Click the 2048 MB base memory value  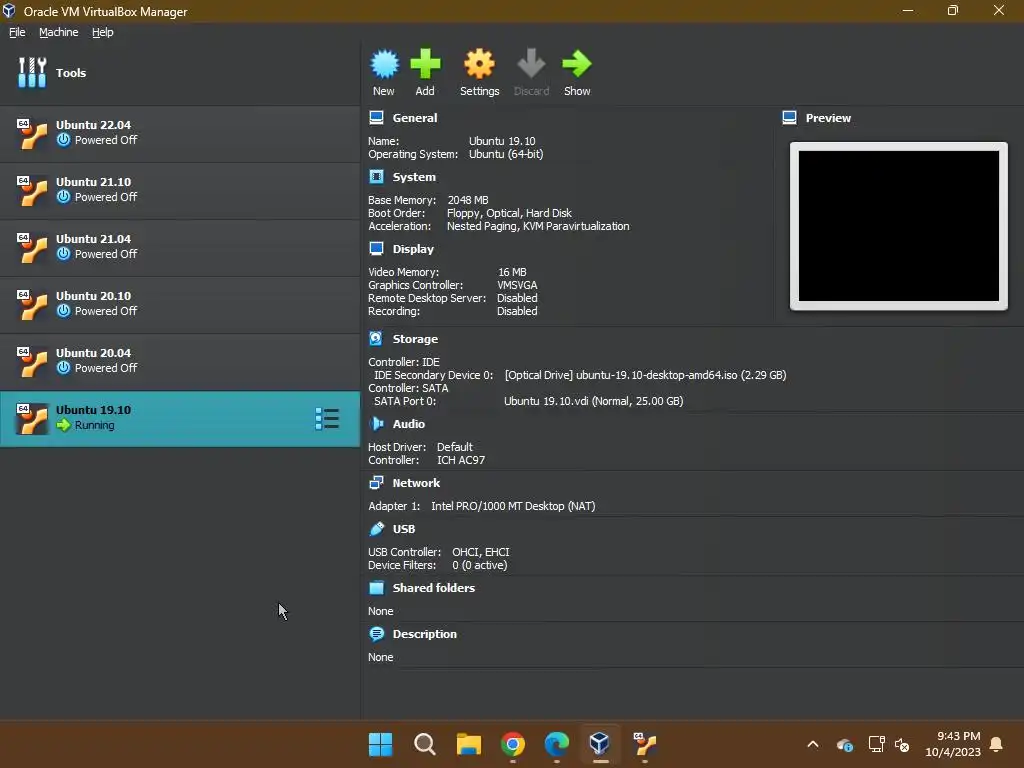click(x=468, y=200)
